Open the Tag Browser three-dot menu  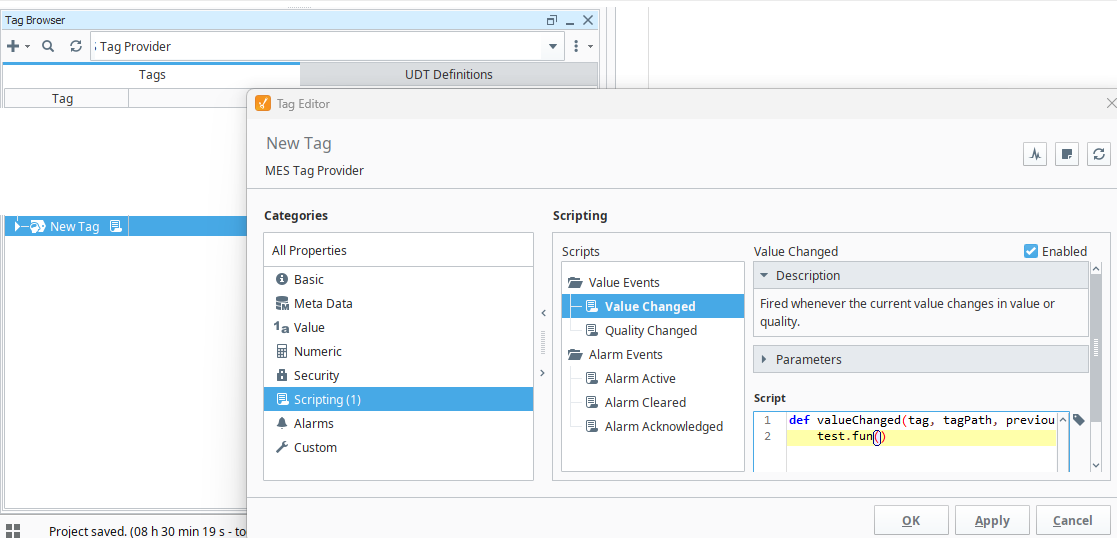pos(576,46)
